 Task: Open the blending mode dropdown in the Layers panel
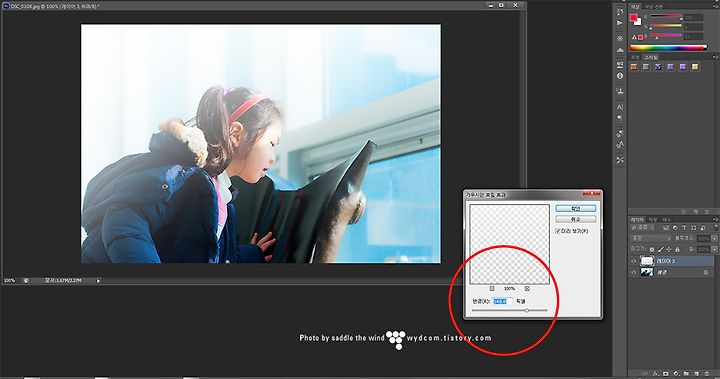[650, 238]
